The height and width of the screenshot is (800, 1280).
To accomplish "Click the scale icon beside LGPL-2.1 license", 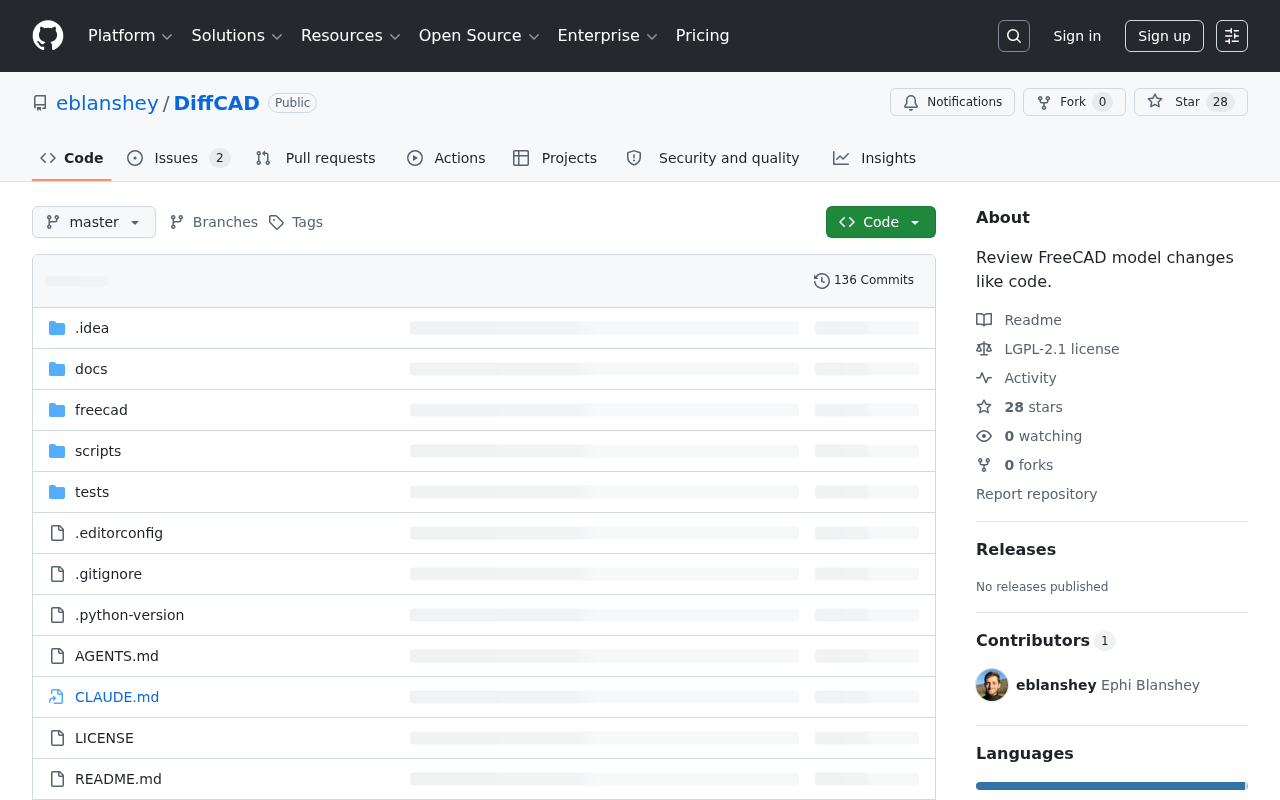I will 984,349.
